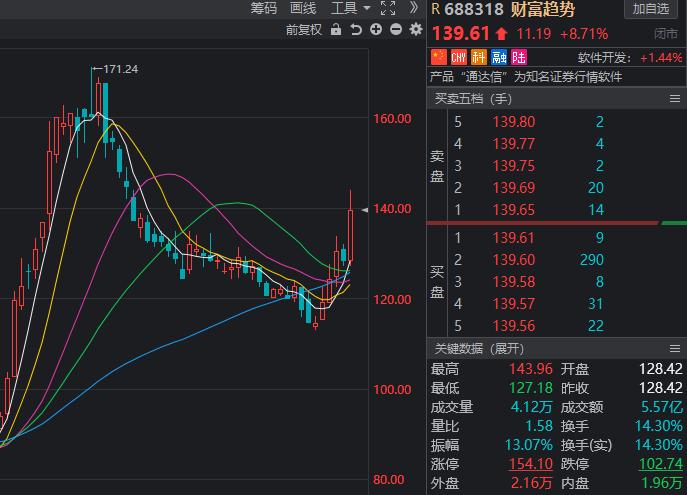This screenshot has height=495, width=687.
Task: Open the 画线 drawing tool
Action: coord(303,8)
